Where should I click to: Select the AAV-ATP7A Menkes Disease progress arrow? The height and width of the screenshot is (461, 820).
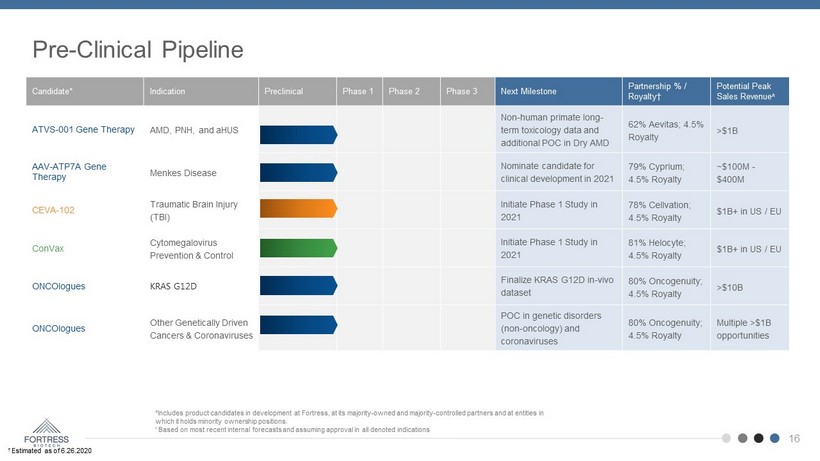(x=296, y=172)
